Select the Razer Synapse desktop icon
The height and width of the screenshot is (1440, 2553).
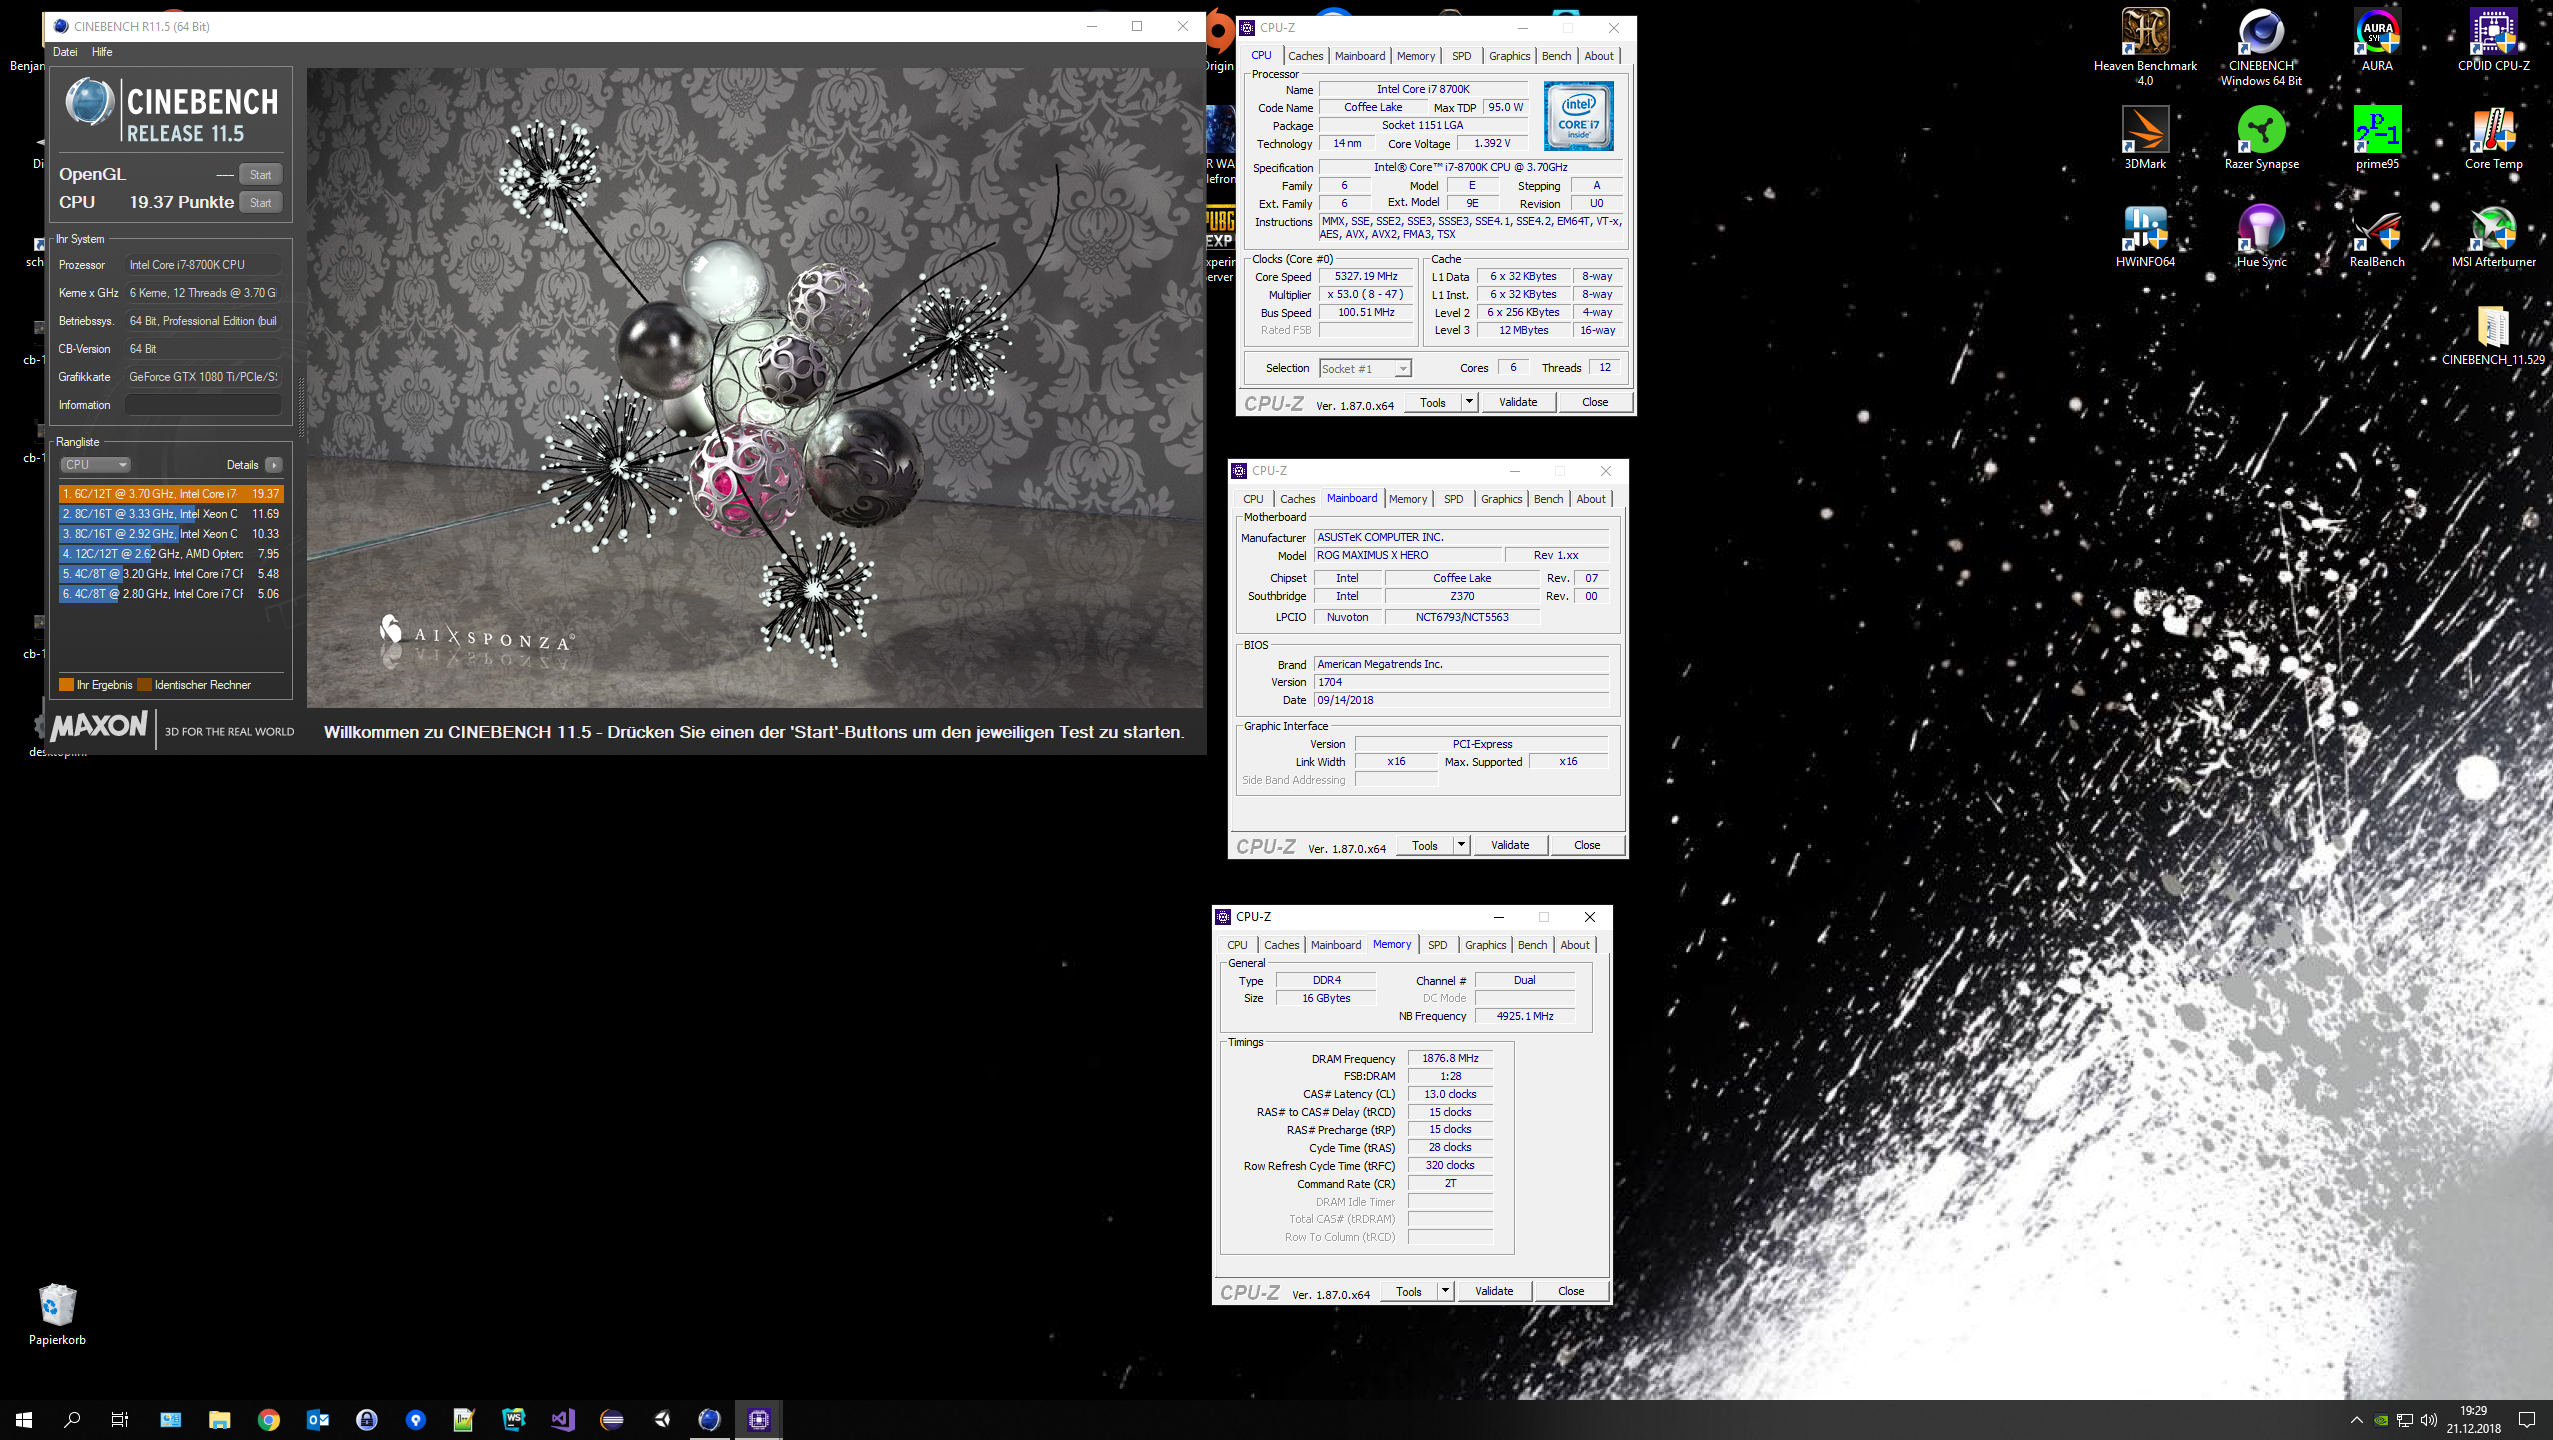[2261, 138]
